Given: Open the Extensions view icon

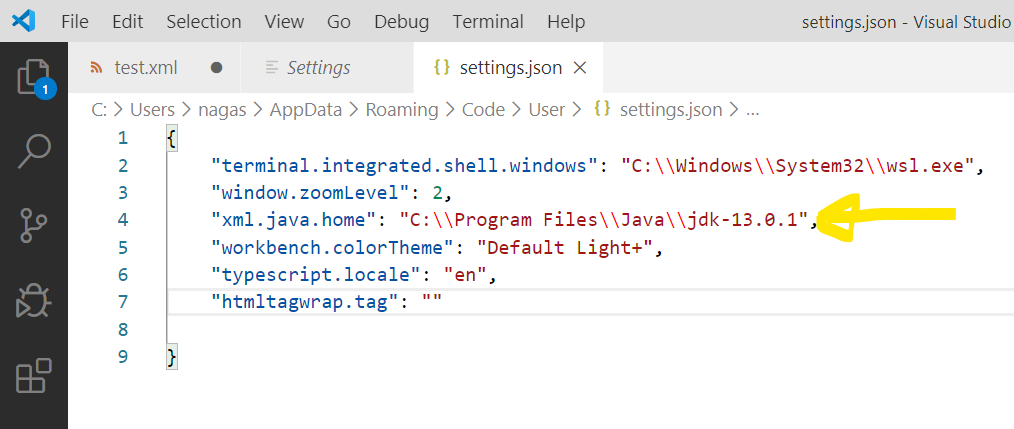Looking at the screenshot, I should [x=34, y=377].
